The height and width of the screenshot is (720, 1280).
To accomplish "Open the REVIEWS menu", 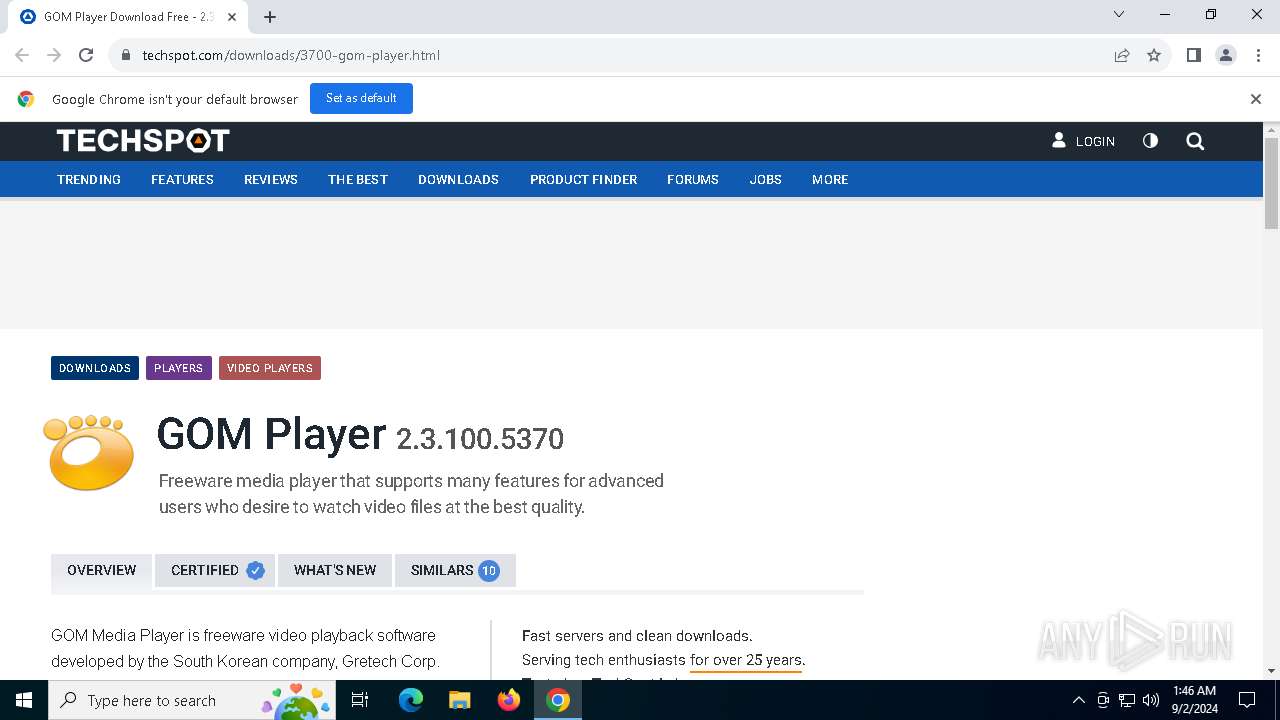I will [271, 180].
